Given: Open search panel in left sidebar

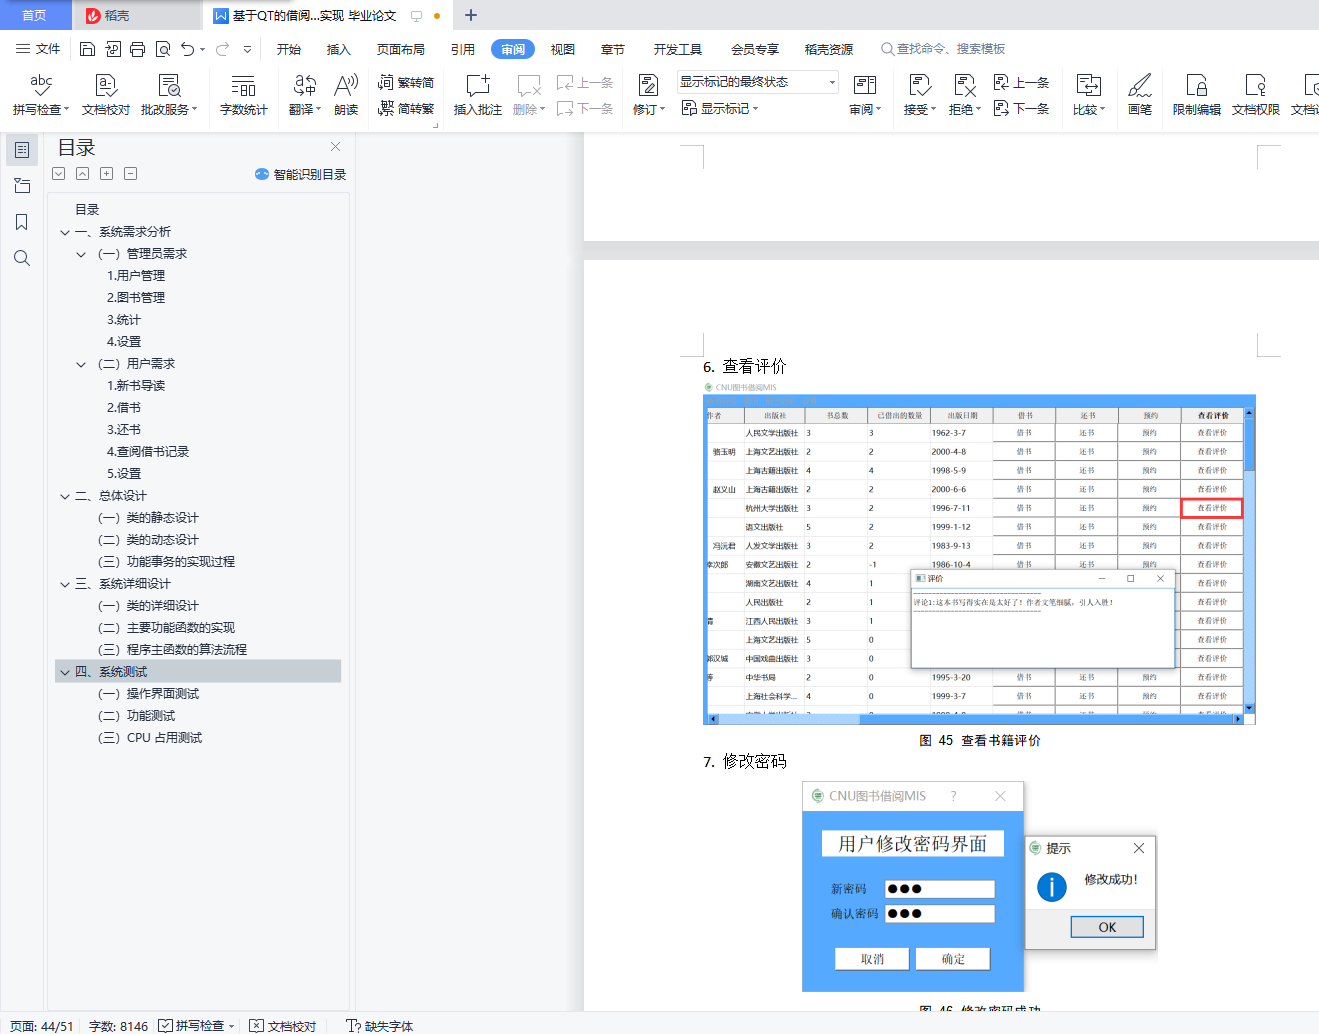Looking at the screenshot, I should pos(22,258).
